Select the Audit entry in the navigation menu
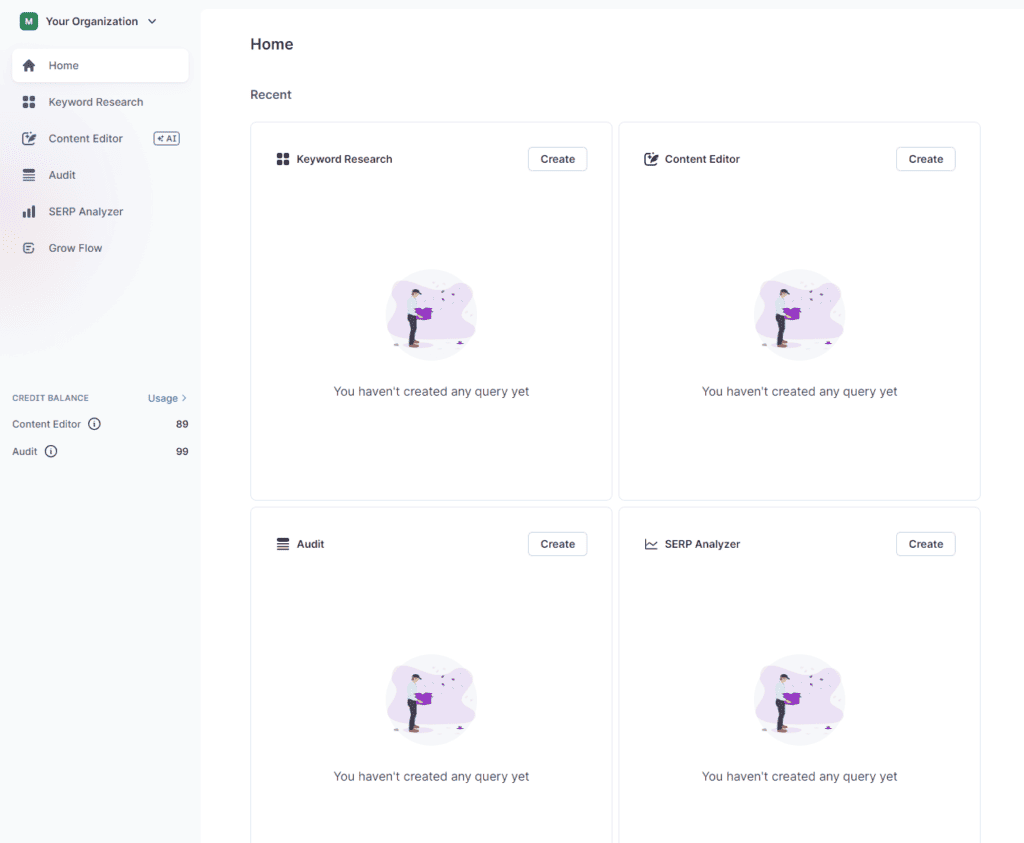This screenshot has height=843, width=1024. (x=62, y=175)
